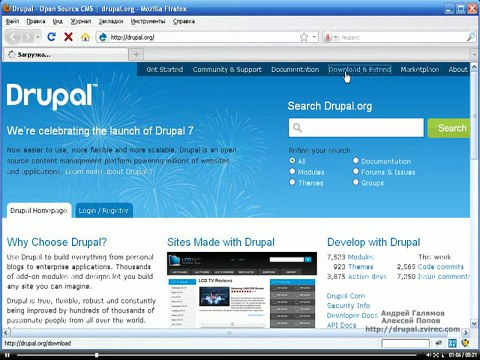Click the horizontal scrollbar left arrow
This screenshot has width=480, height=360.
point(6,332)
